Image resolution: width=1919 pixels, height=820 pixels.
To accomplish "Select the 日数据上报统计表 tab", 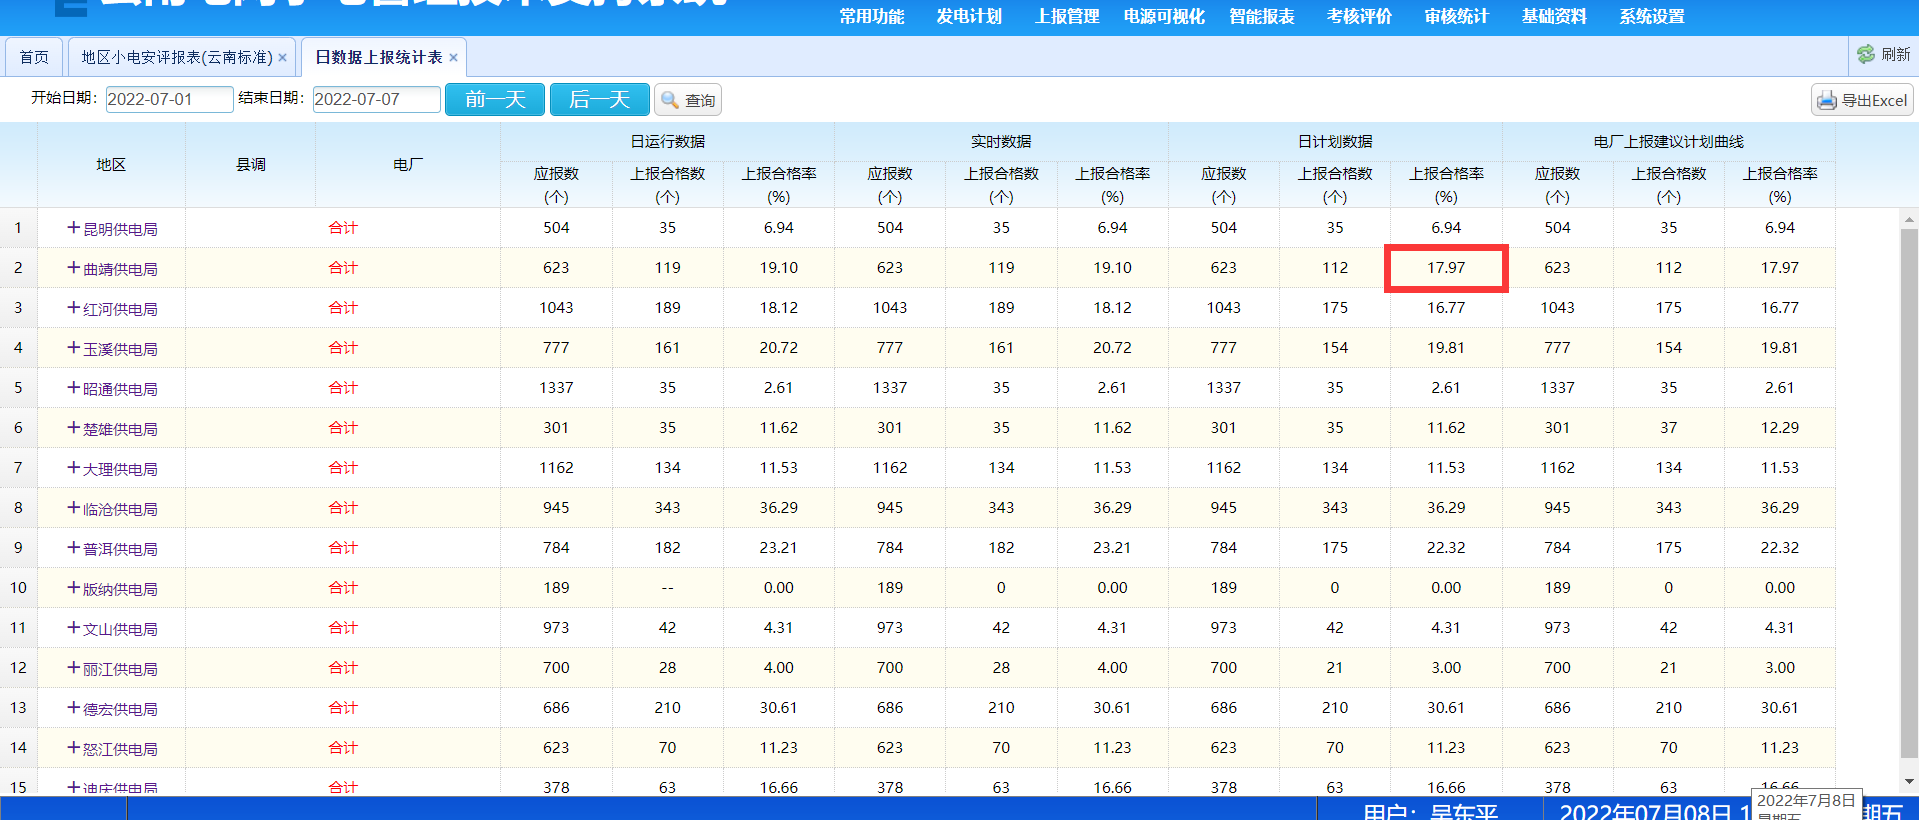I will click(x=379, y=57).
